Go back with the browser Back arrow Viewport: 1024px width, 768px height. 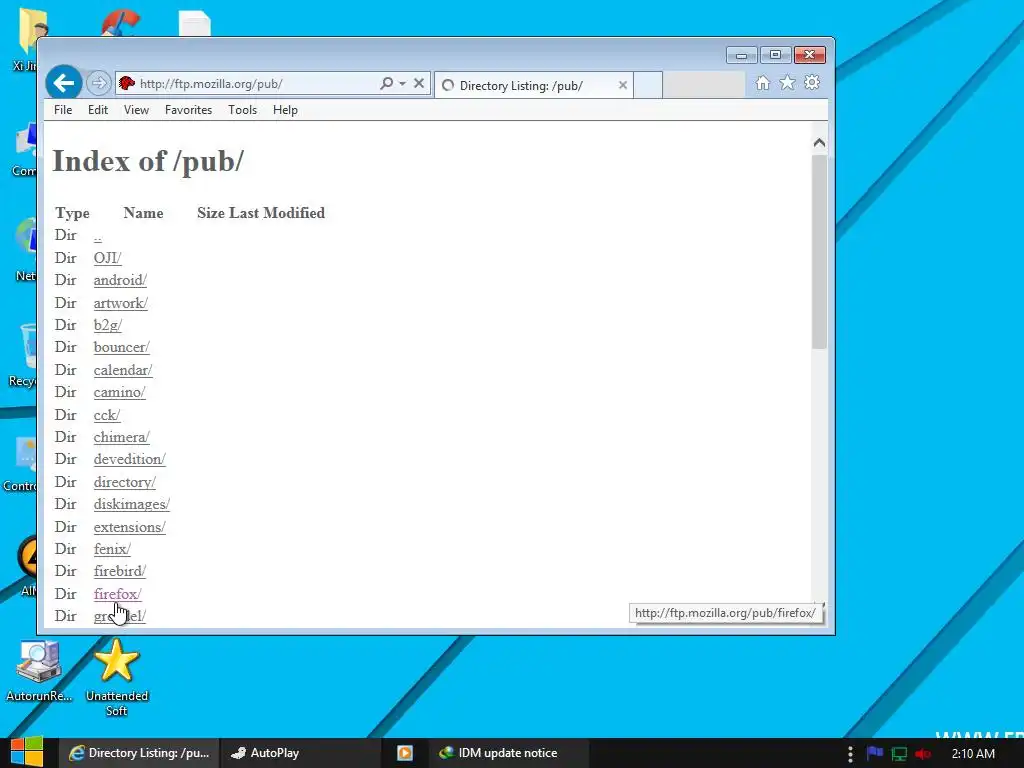click(63, 83)
